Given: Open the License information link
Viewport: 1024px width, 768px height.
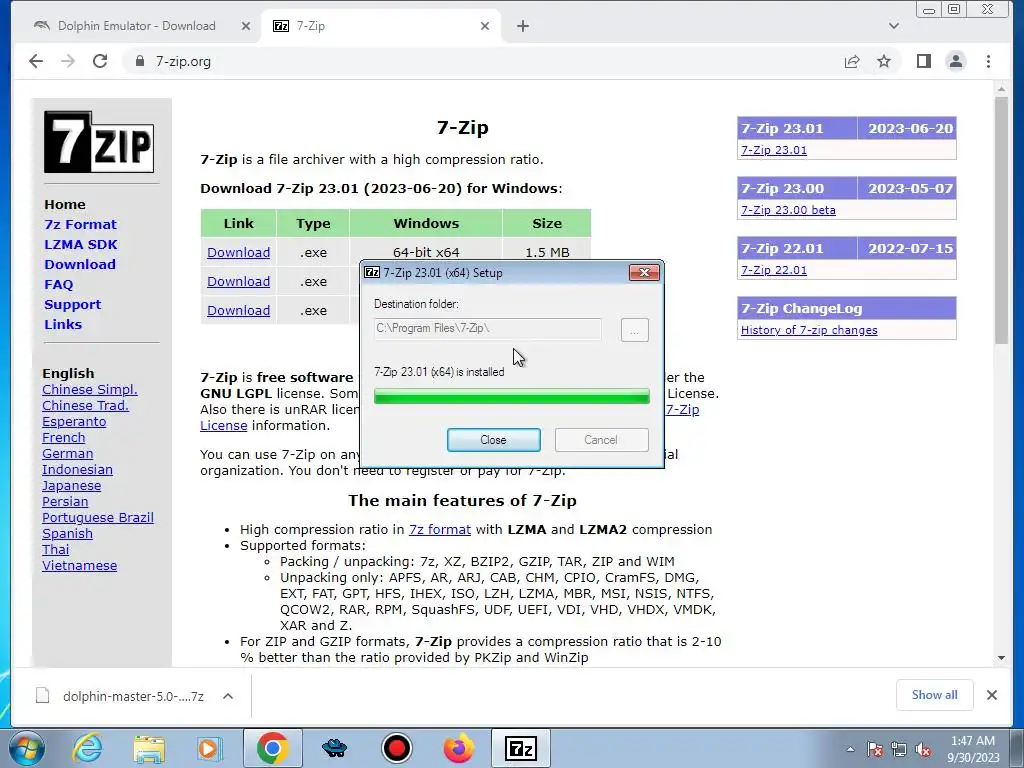Looking at the screenshot, I should [x=223, y=426].
